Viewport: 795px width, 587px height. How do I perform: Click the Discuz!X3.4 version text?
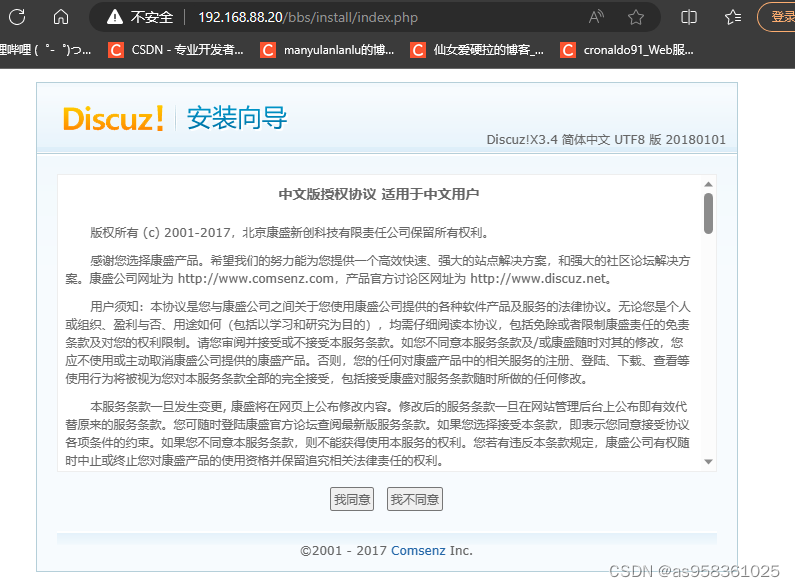[x=606, y=139]
